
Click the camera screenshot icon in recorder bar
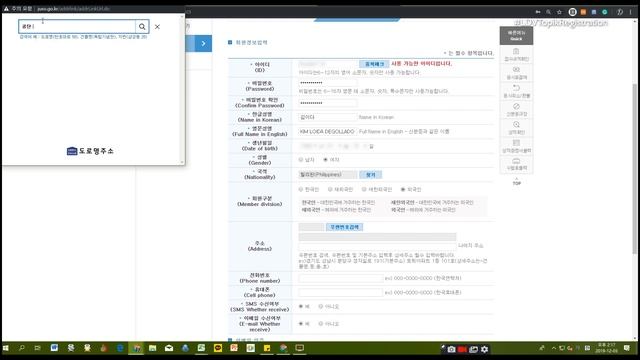451,349
